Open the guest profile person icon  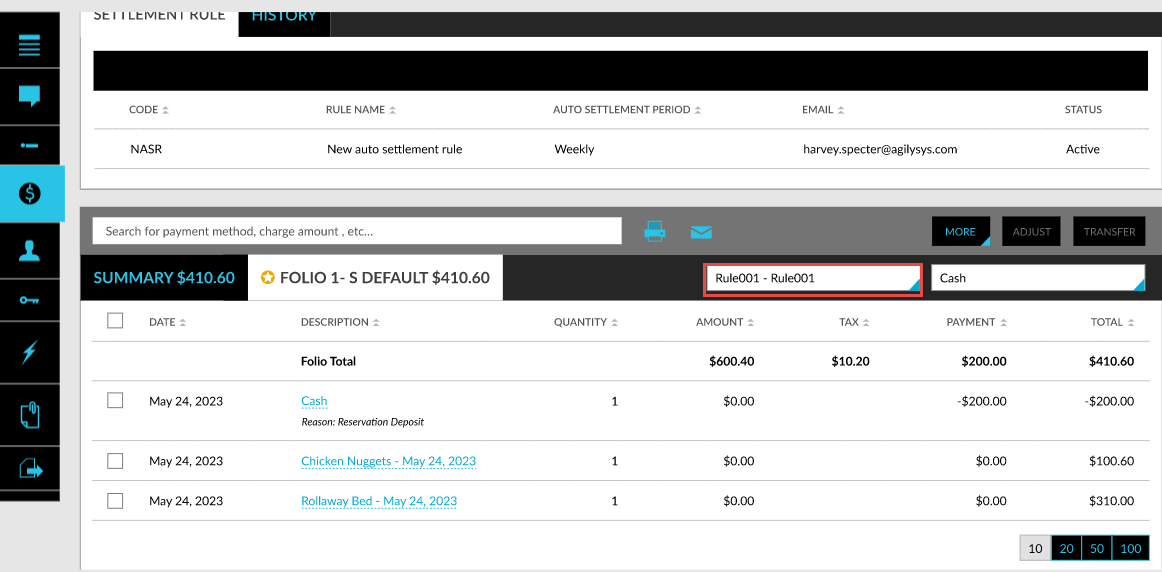30,250
